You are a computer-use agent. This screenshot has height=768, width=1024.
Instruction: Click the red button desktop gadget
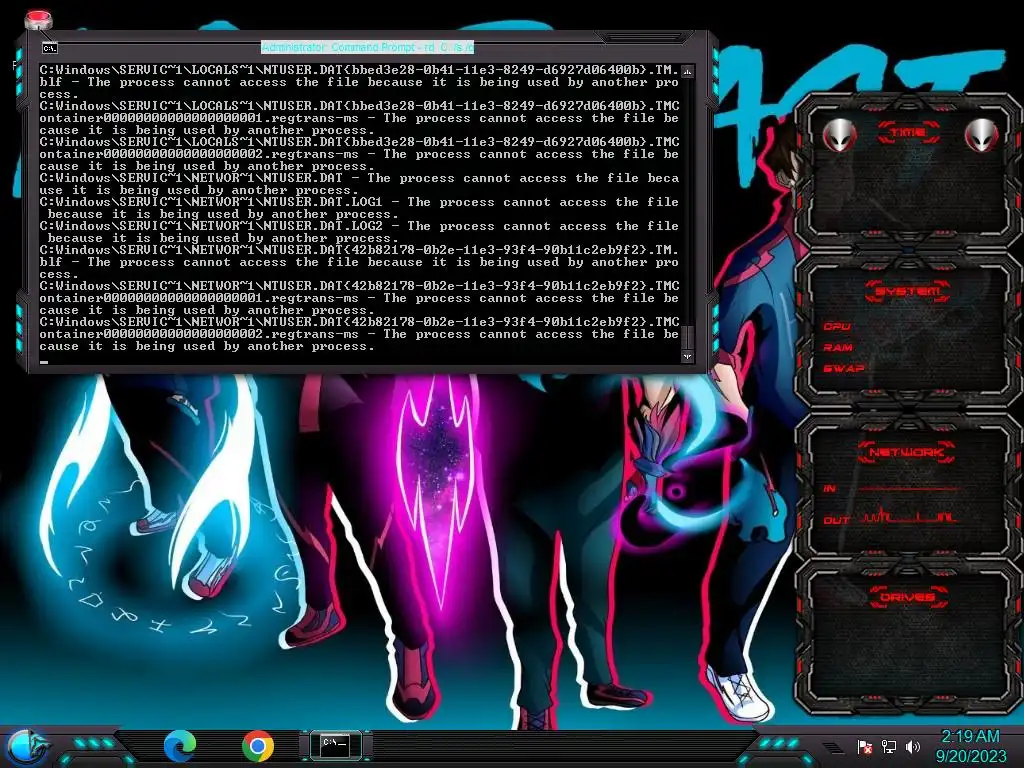click(38, 20)
